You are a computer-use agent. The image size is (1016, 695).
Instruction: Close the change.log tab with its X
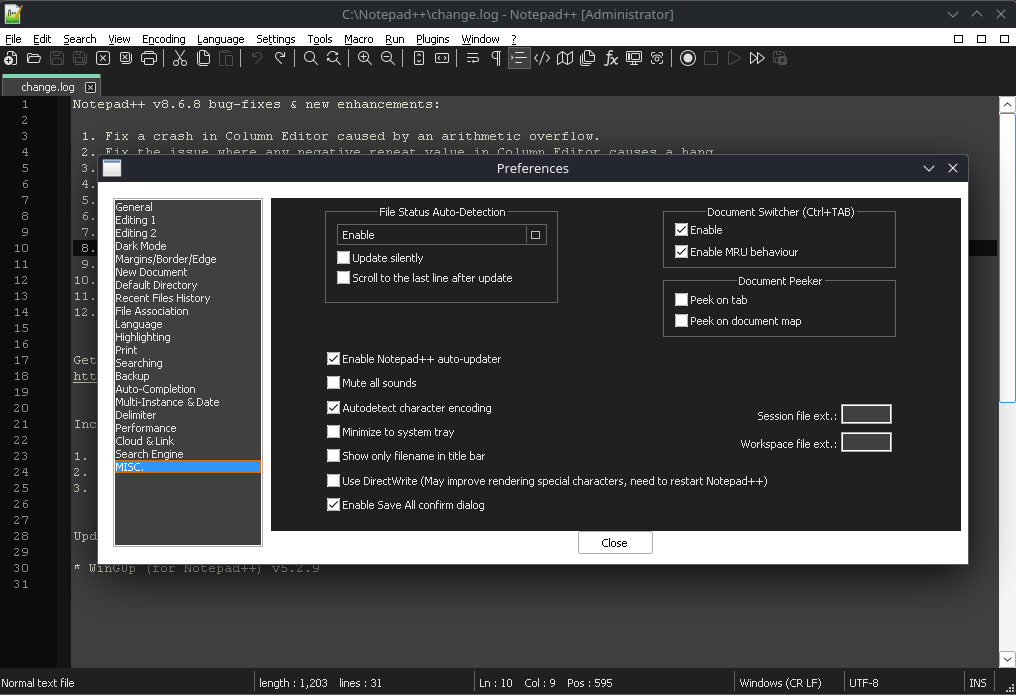(91, 87)
